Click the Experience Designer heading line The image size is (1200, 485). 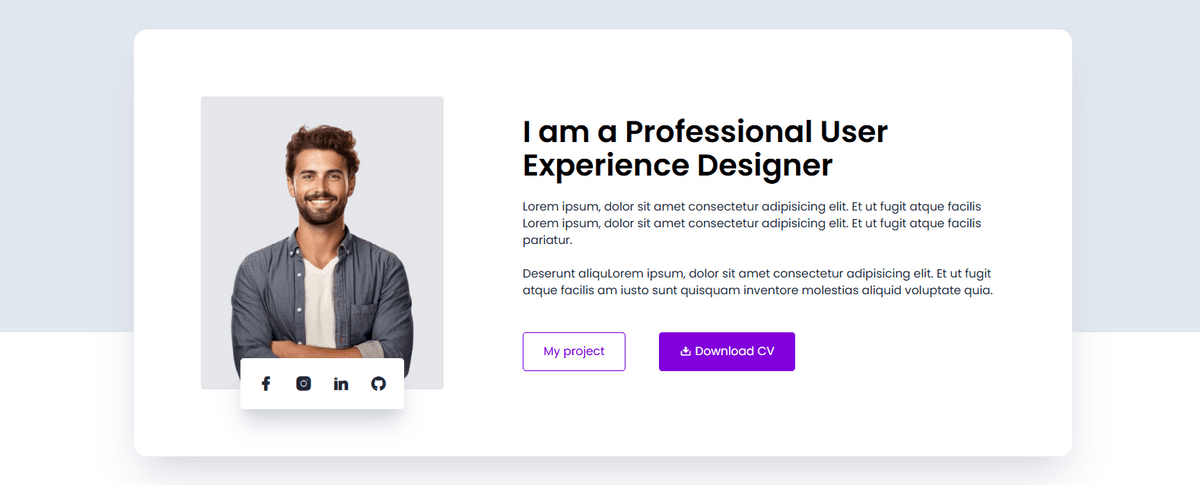(x=678, y=165)
